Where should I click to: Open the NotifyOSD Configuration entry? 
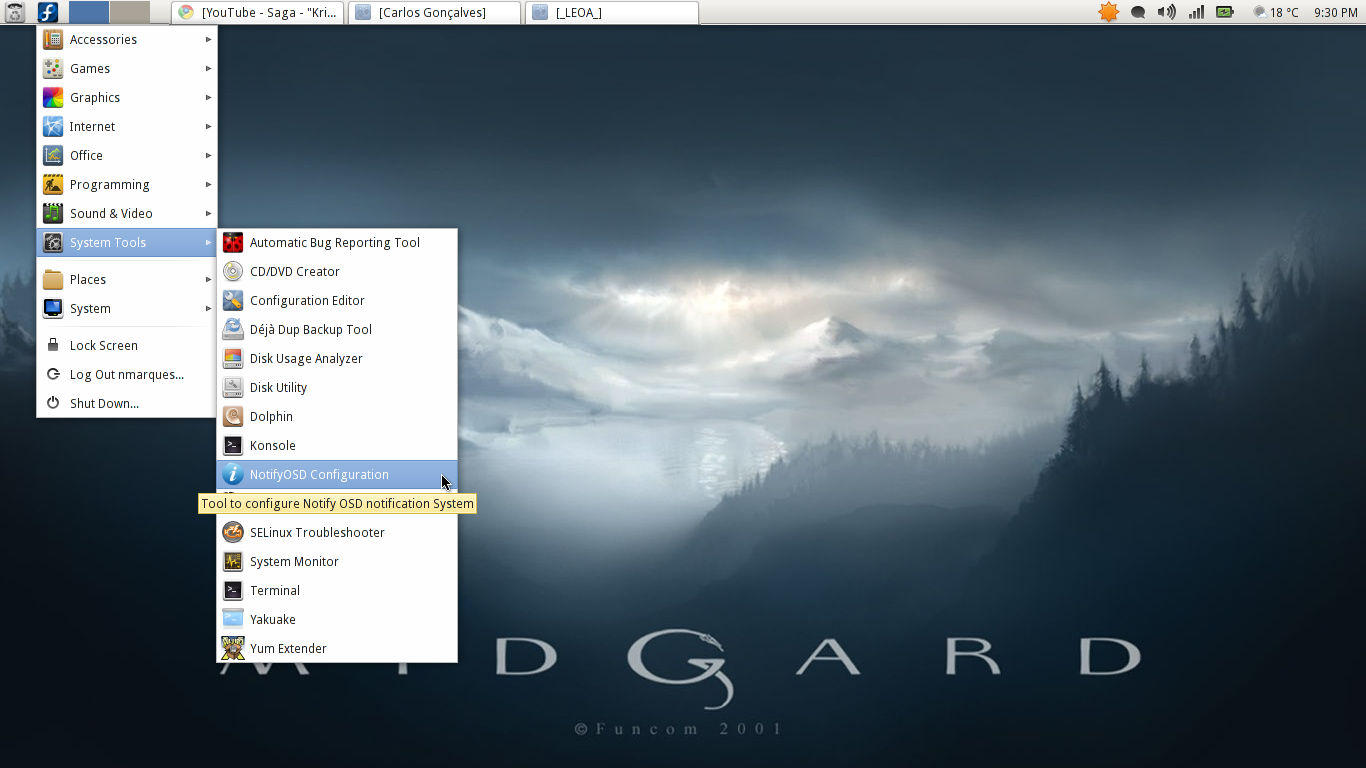click(337, 475)
